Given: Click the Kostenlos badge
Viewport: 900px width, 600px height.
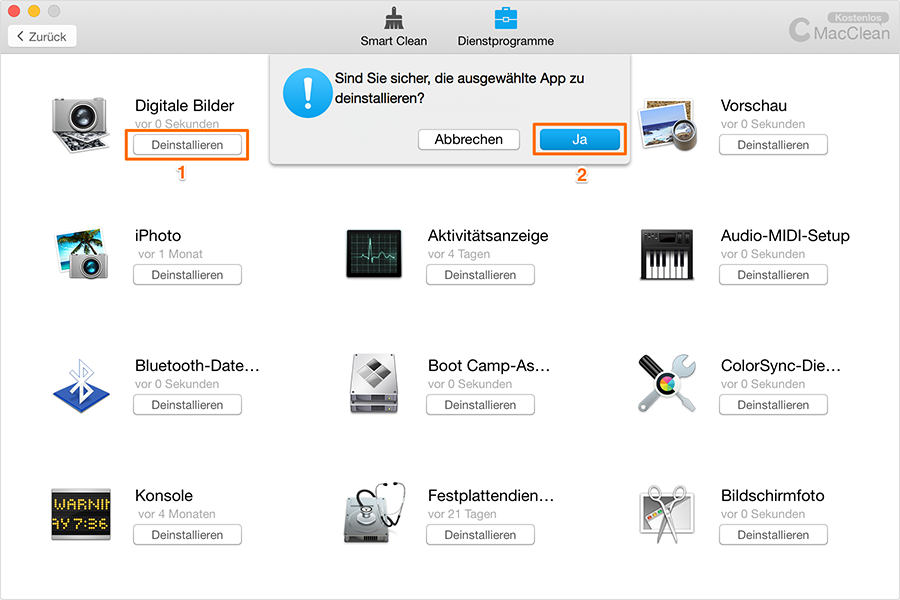Looking at the screenshot, I should pos(858,18).
